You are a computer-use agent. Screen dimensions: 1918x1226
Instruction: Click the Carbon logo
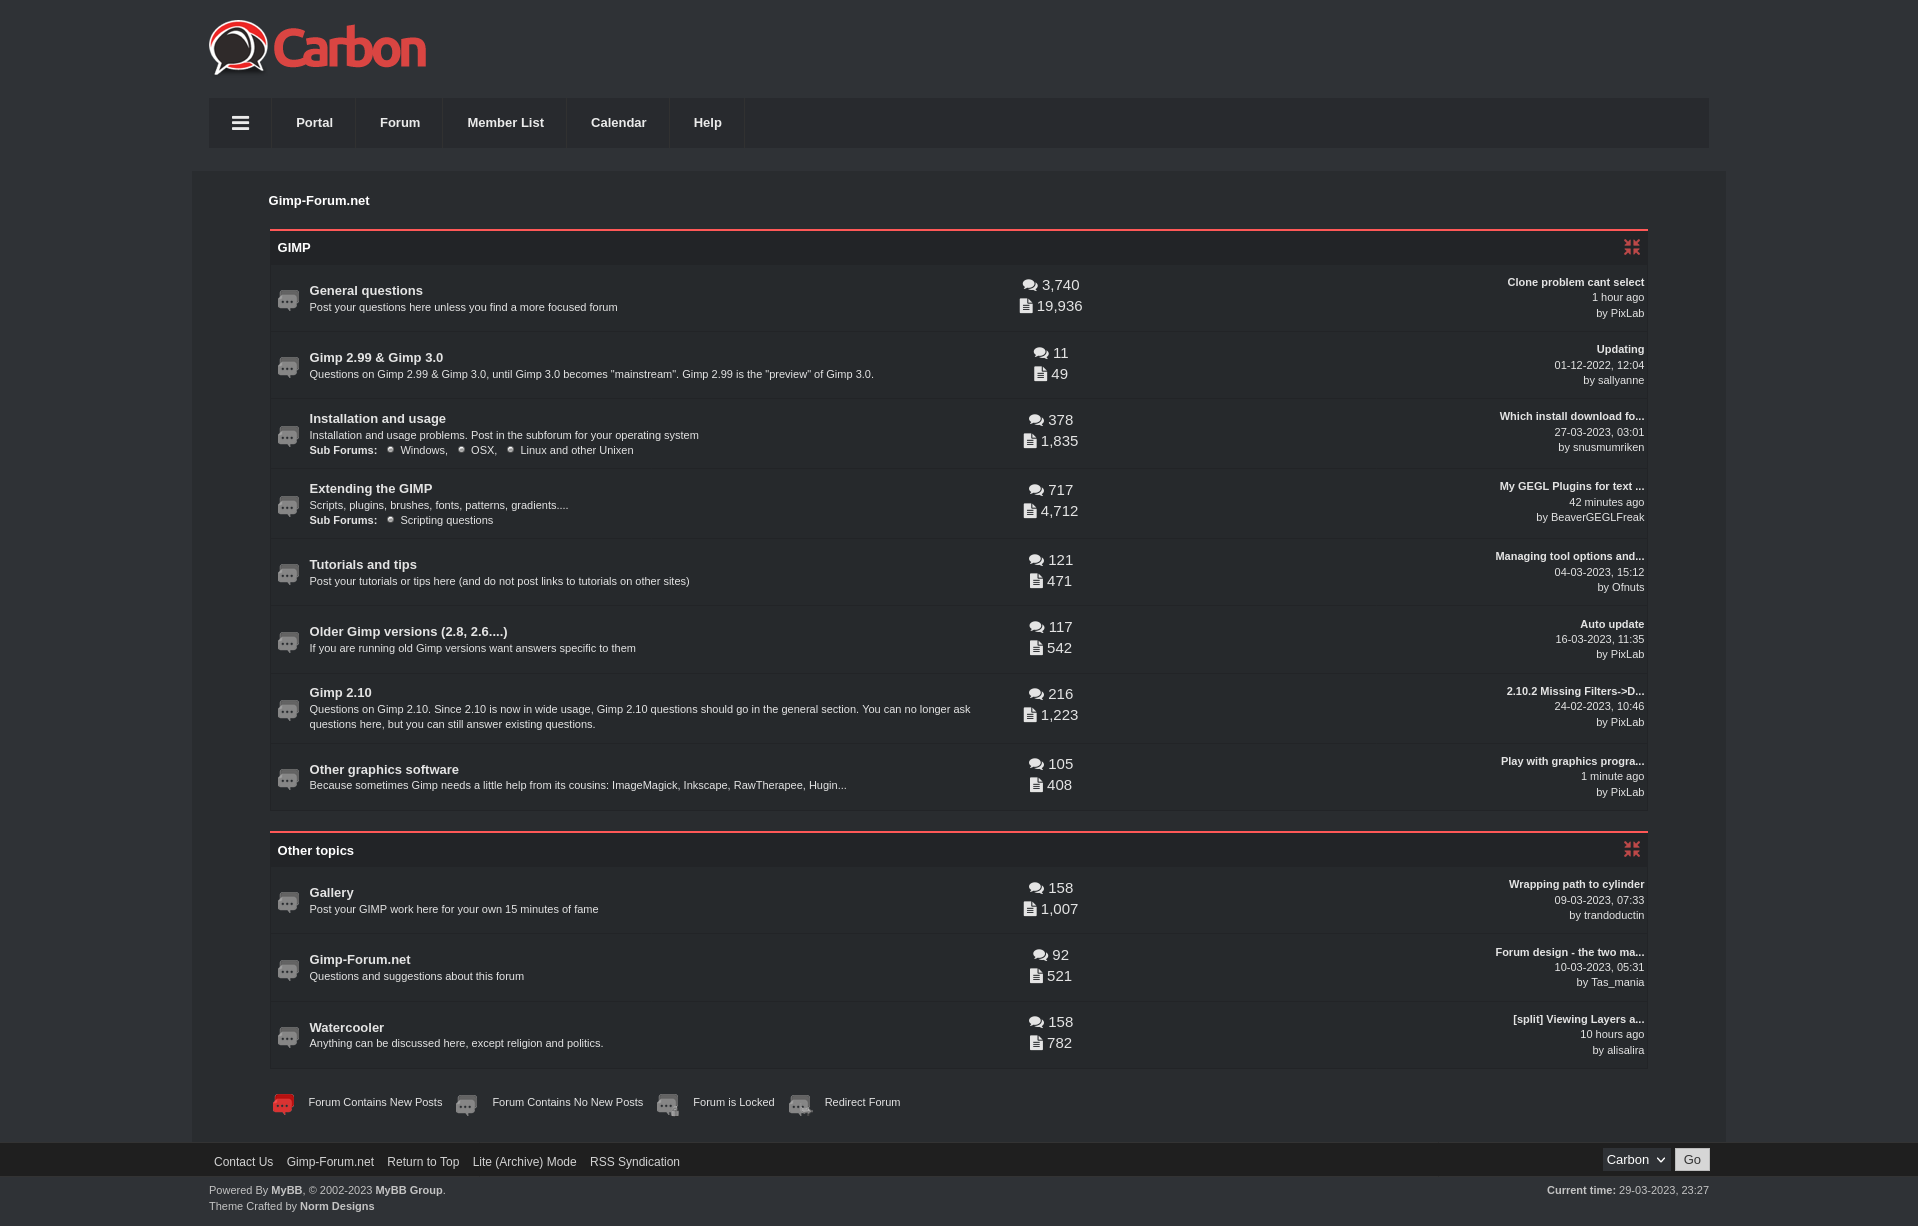(x=317, y=48)
